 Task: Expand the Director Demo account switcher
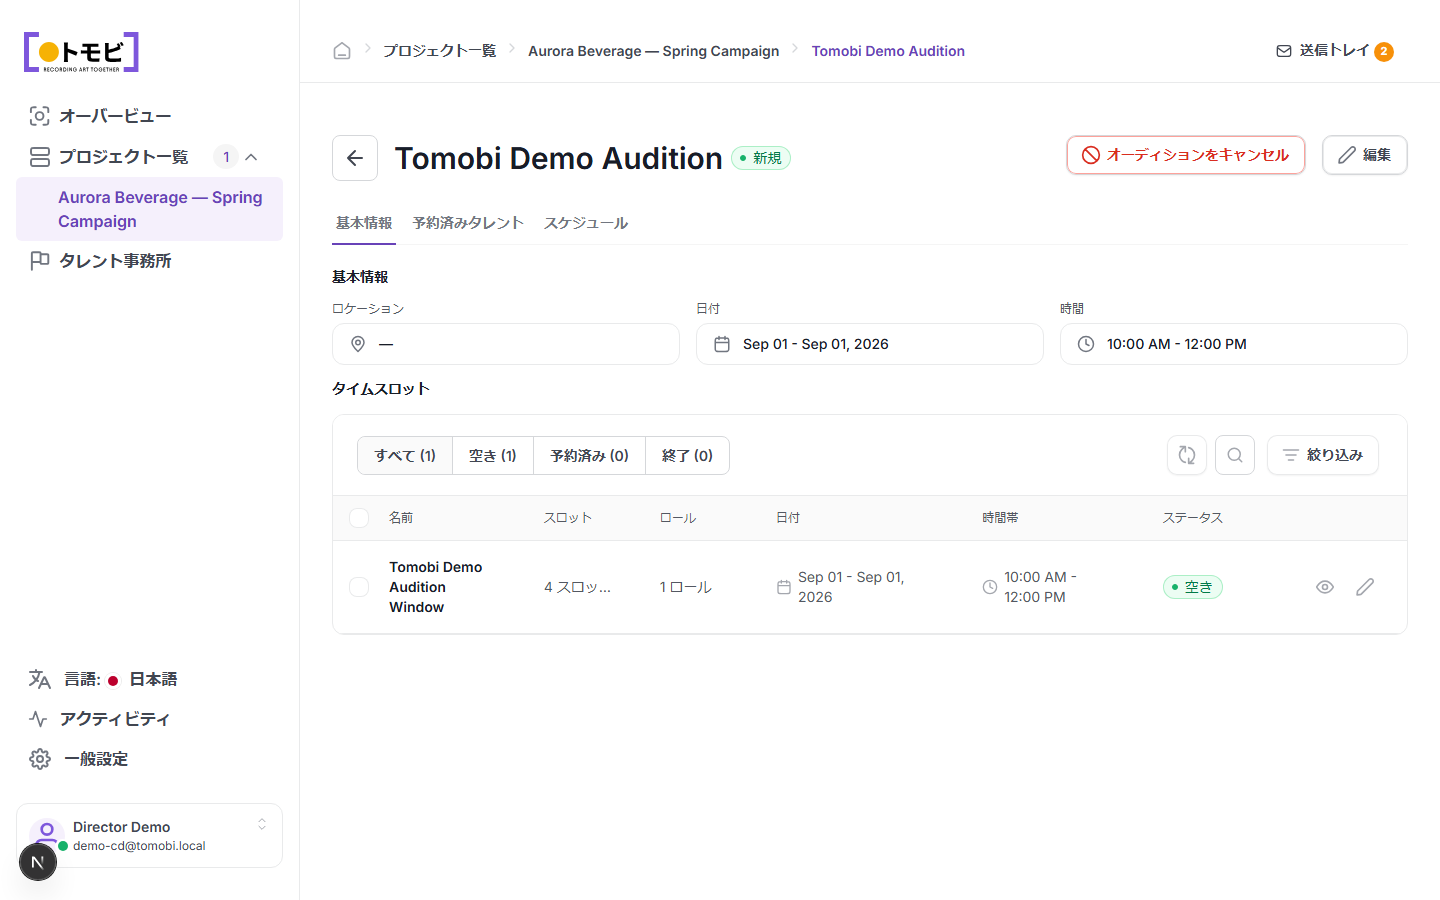262,824
